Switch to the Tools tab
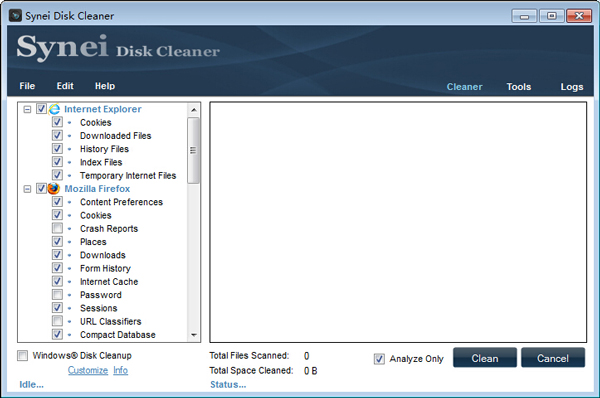Image resolution: width=600 pixels, height=398 pixels. (519, 87)
